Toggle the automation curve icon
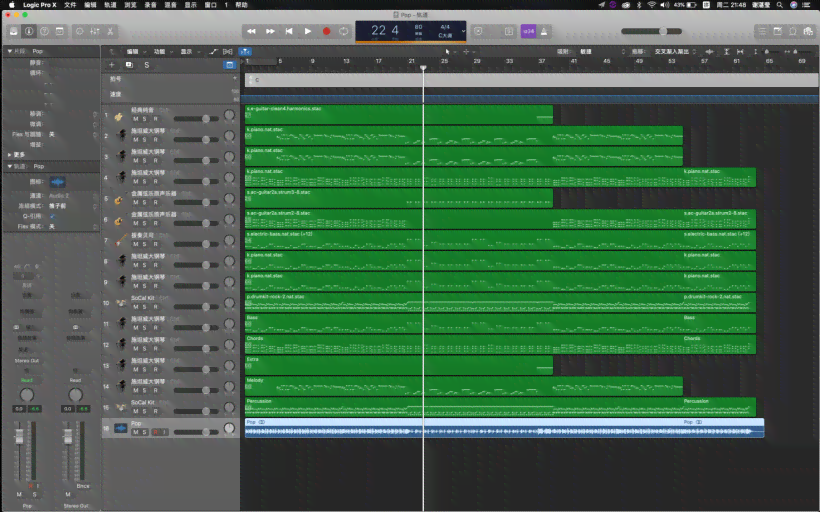 [213, 52]
